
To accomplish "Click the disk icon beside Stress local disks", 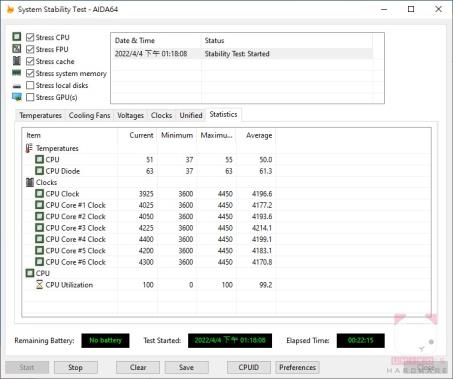I will click(17, 86).
